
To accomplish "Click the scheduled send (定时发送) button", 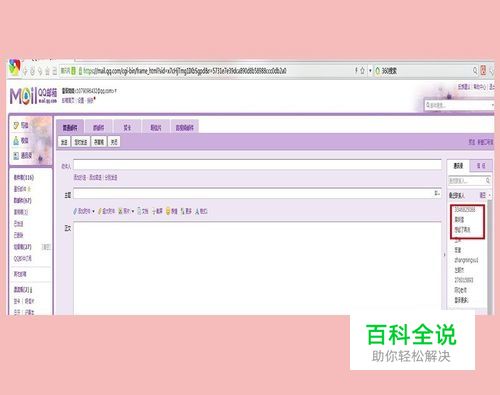I will pyautogui.click(x=80, y=142).
